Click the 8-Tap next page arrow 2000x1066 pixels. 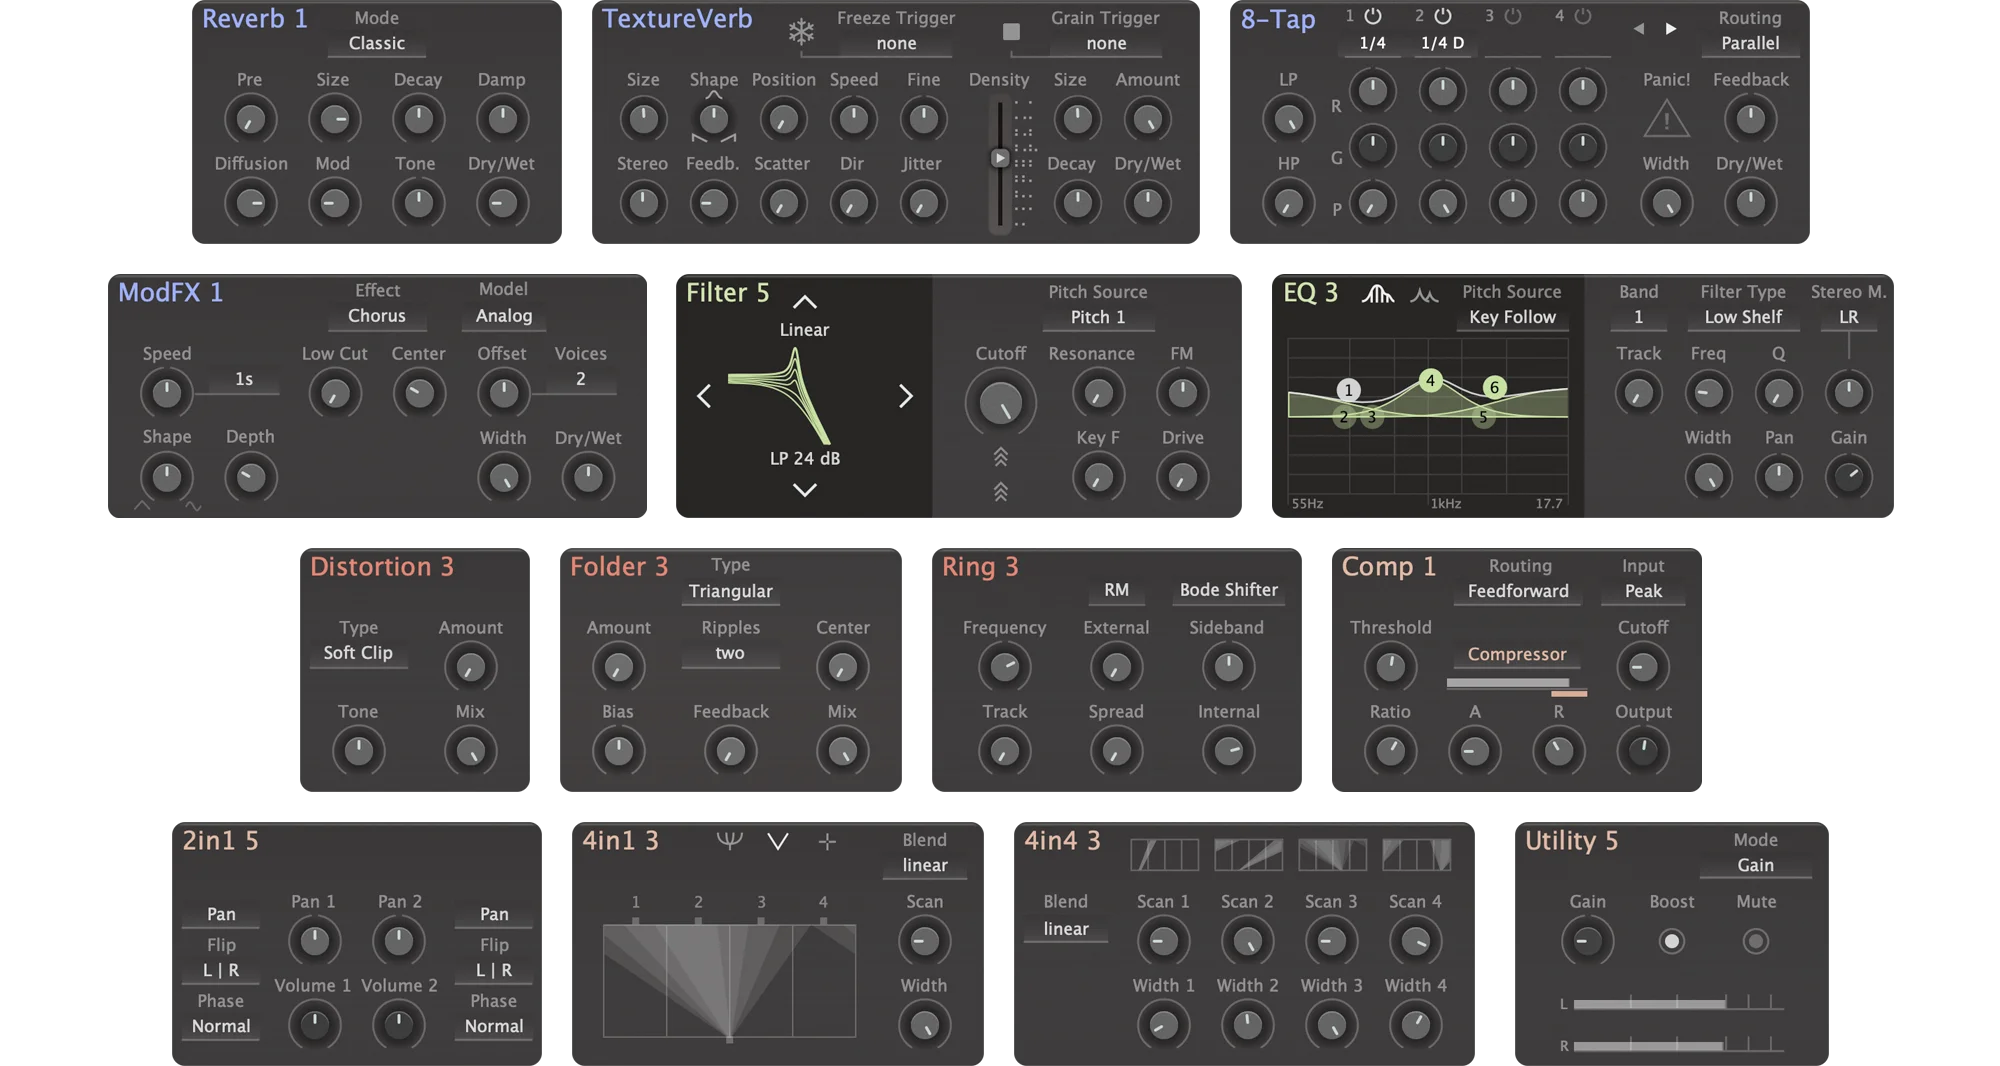pos(1671,29)
